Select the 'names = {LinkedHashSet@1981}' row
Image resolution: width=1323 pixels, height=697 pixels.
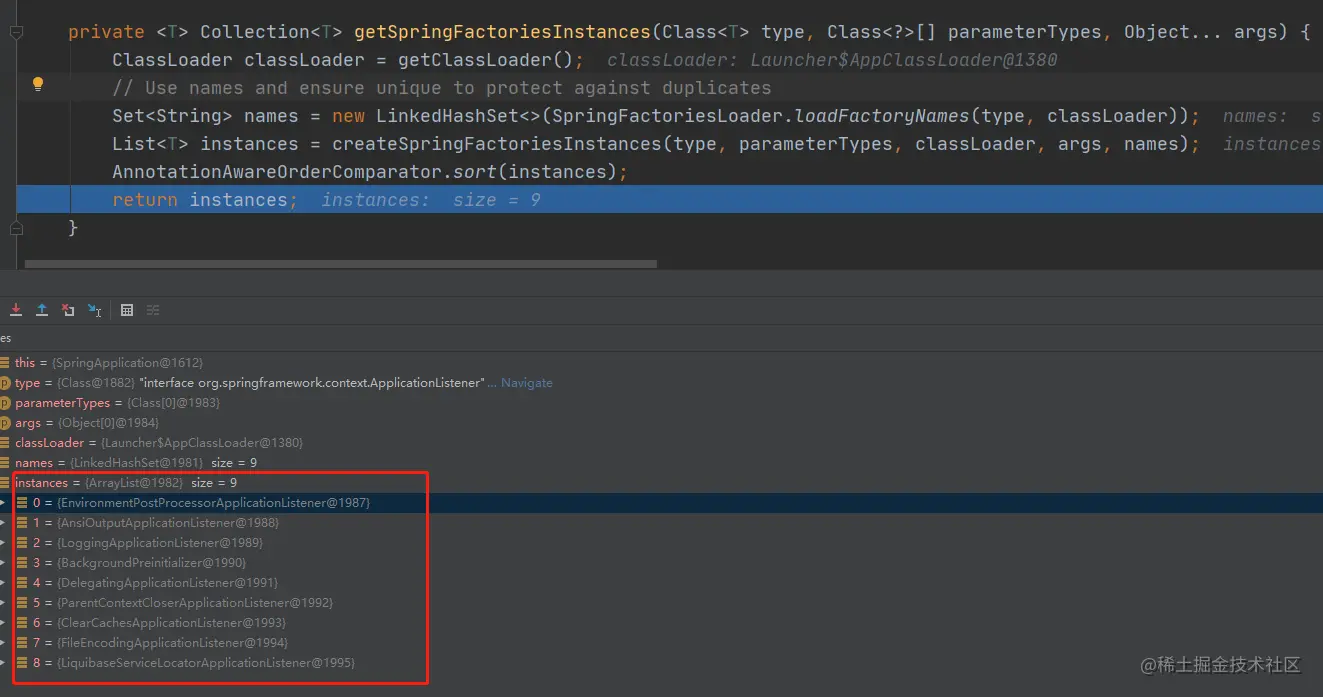pyautogui.click(x=661, y=463)
